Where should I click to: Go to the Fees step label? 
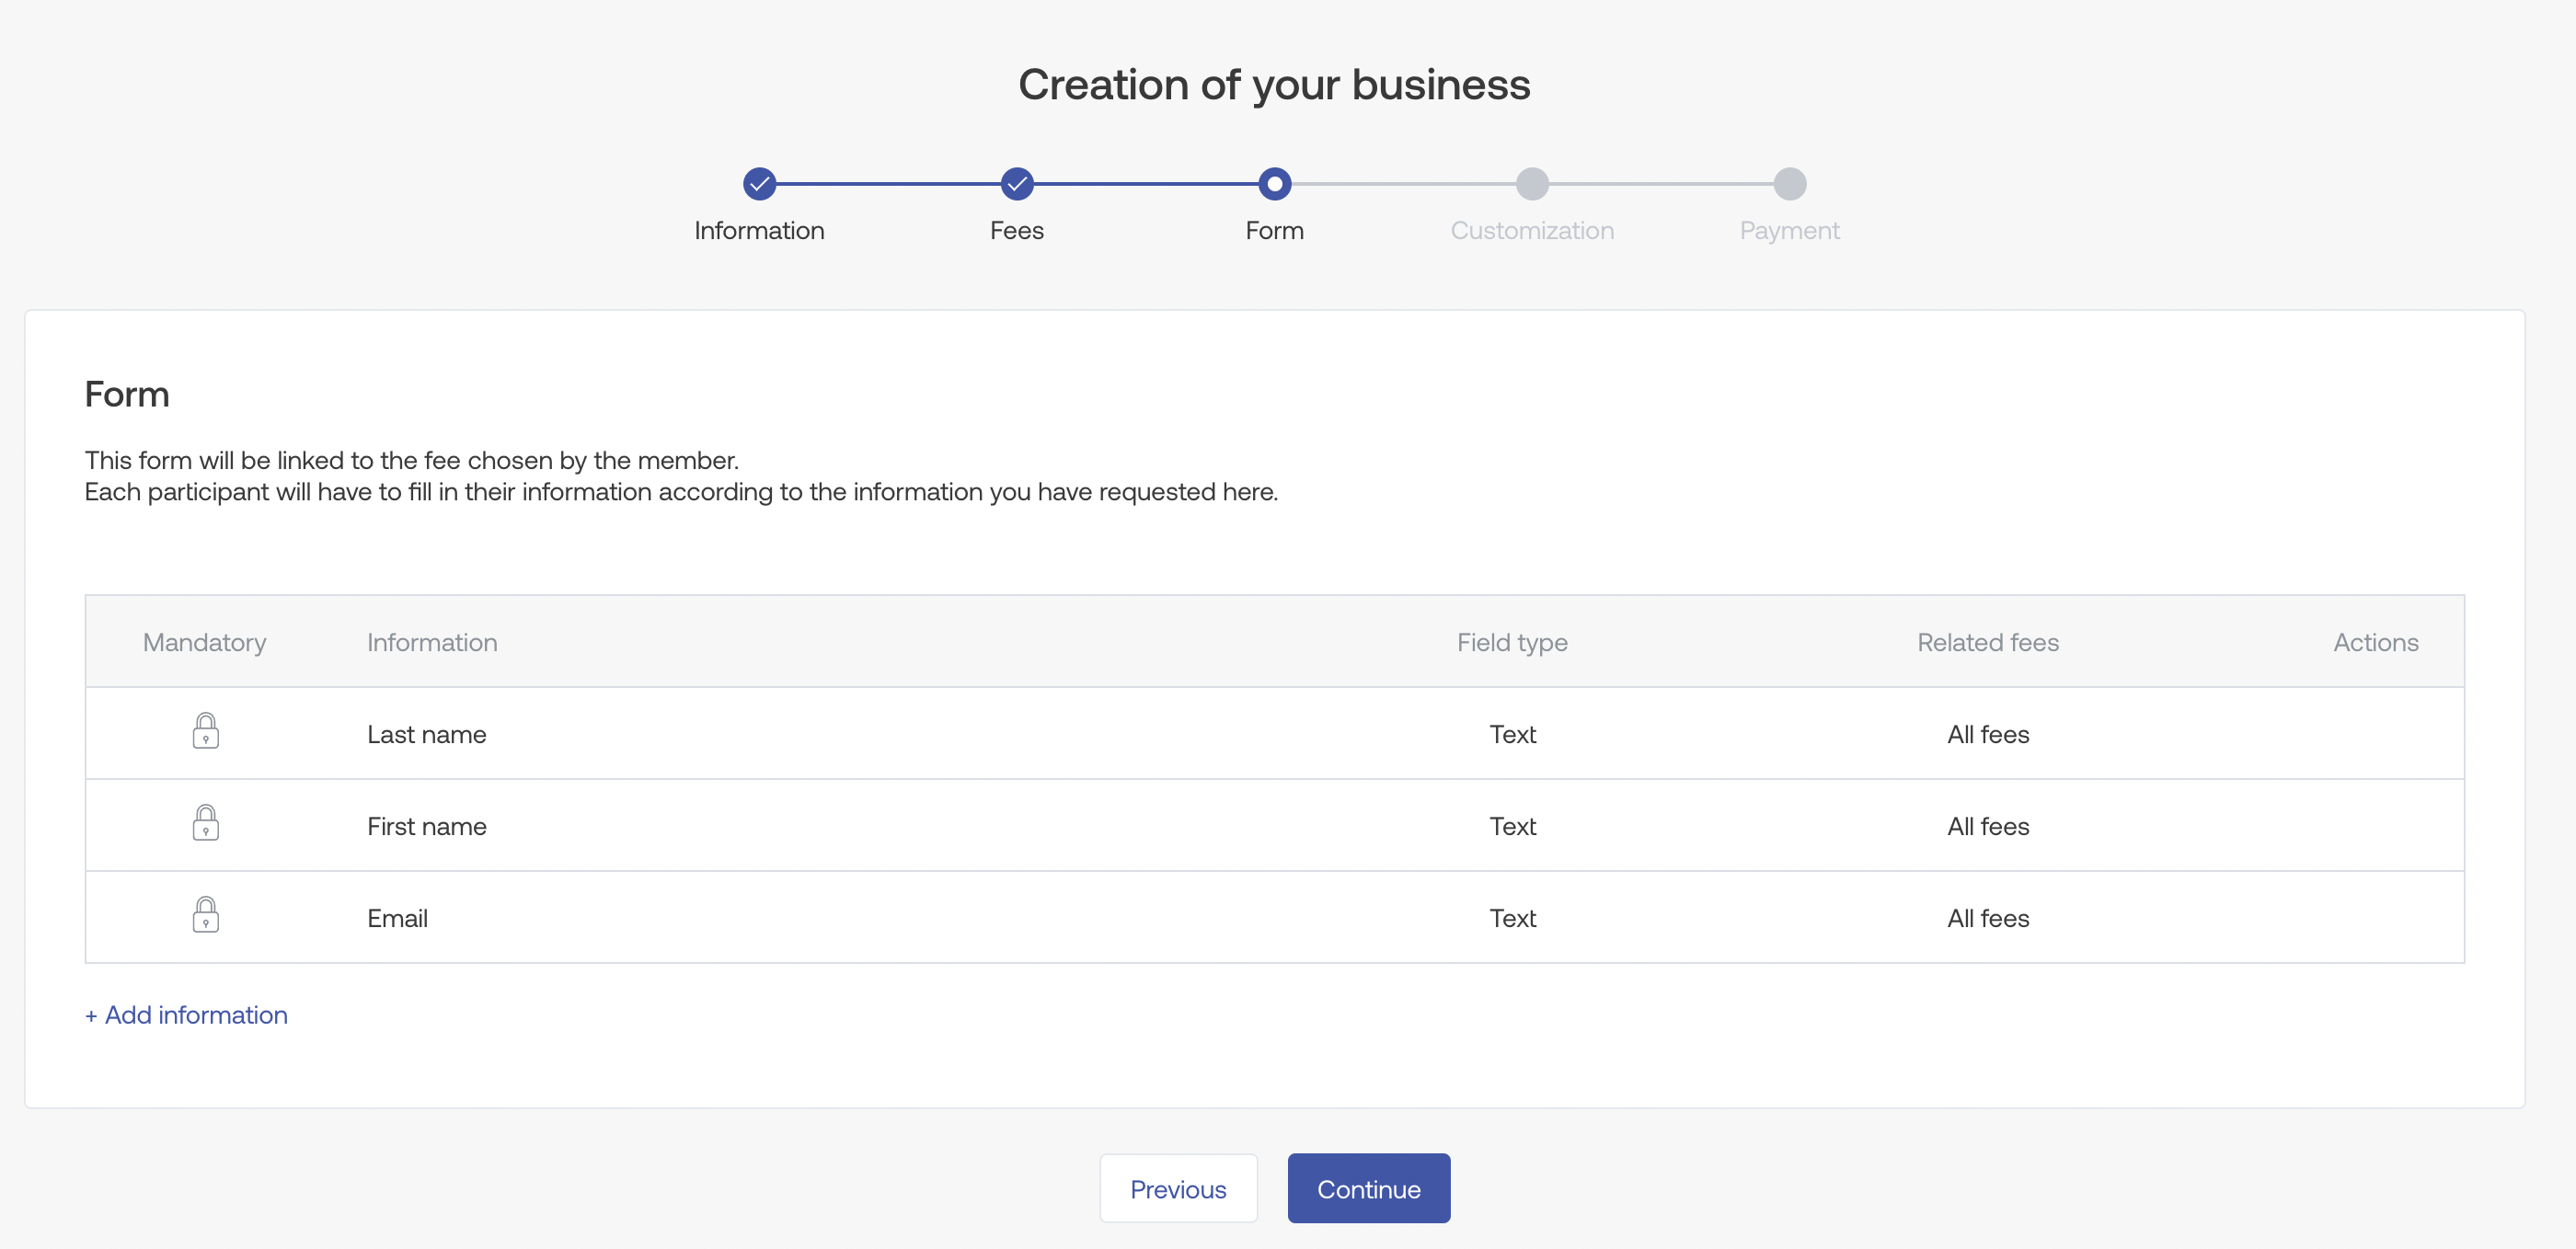[1016, 231]
